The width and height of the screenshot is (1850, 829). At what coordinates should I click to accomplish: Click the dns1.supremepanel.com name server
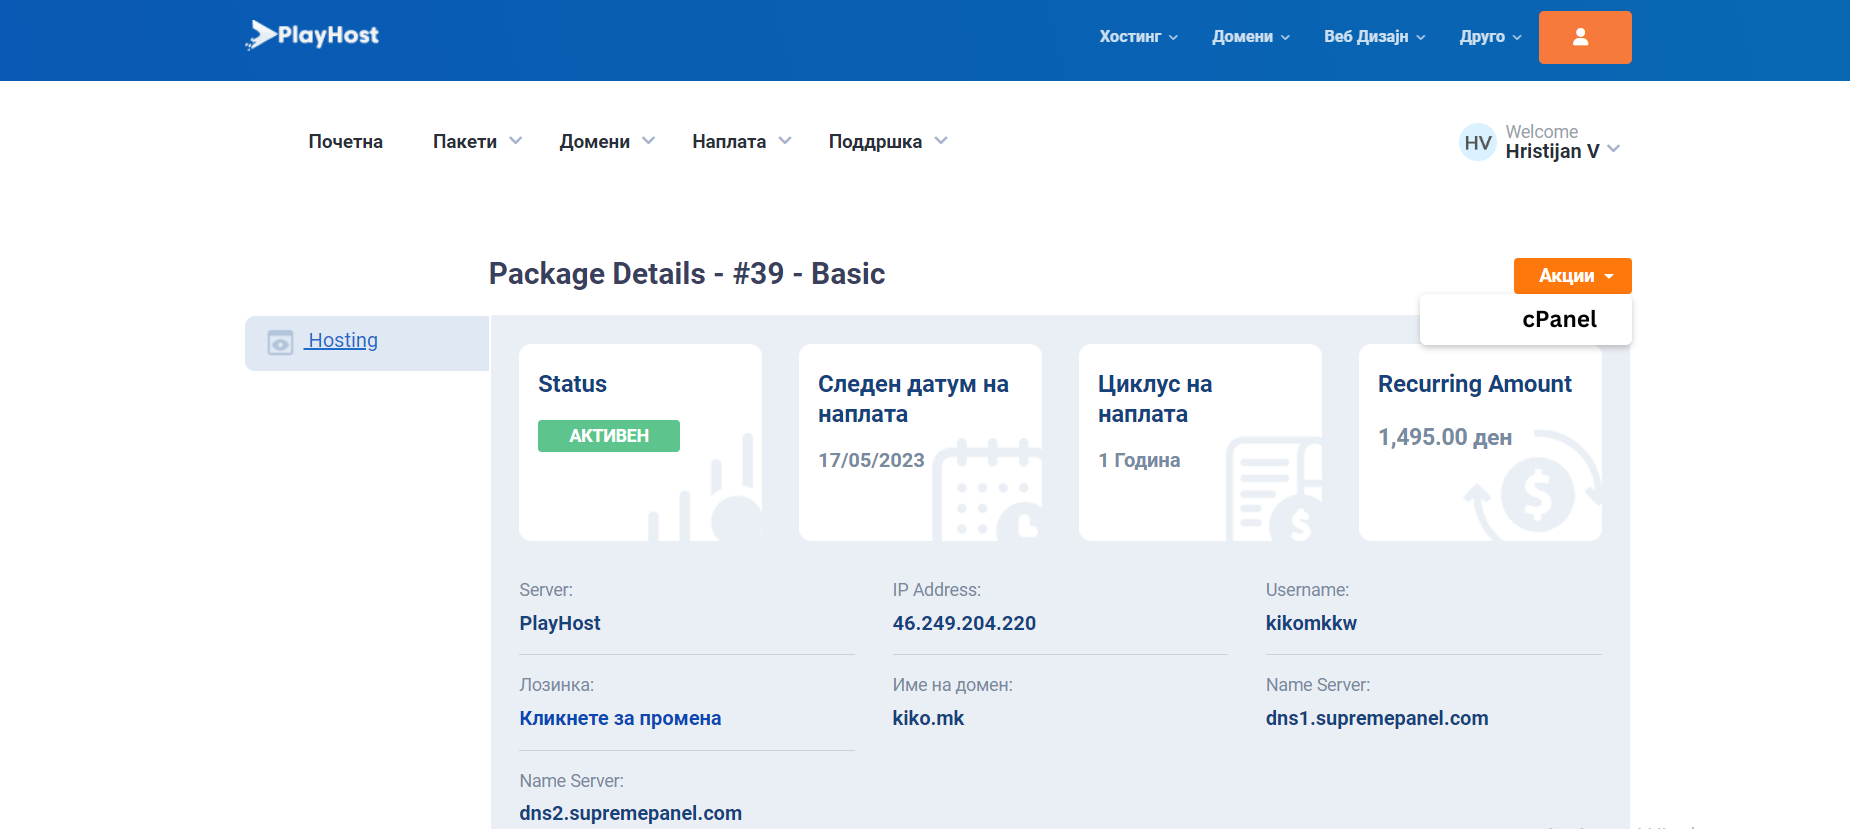pyautogui.click(x=1377, y=718)
